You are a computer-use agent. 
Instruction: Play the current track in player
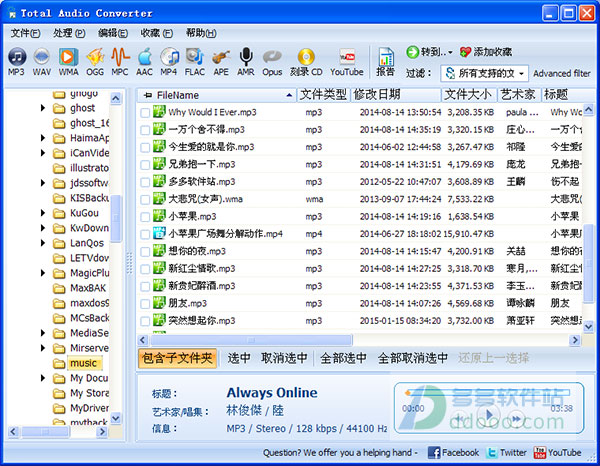[489, 414]
